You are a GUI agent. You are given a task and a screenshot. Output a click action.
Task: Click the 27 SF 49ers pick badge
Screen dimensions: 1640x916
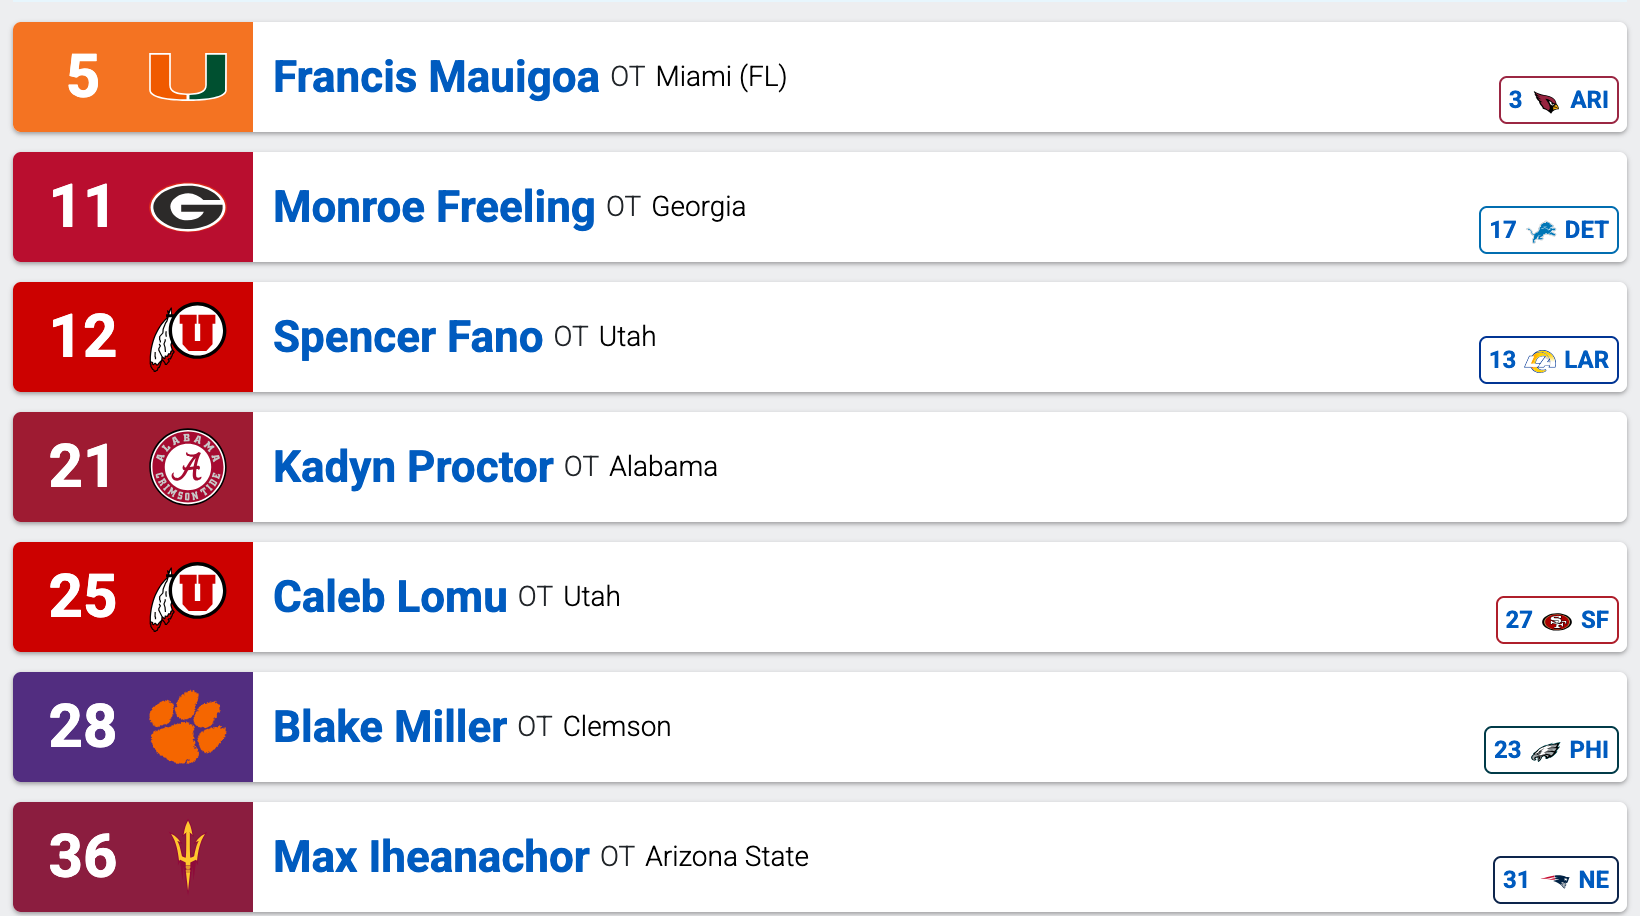point(1557,620)
